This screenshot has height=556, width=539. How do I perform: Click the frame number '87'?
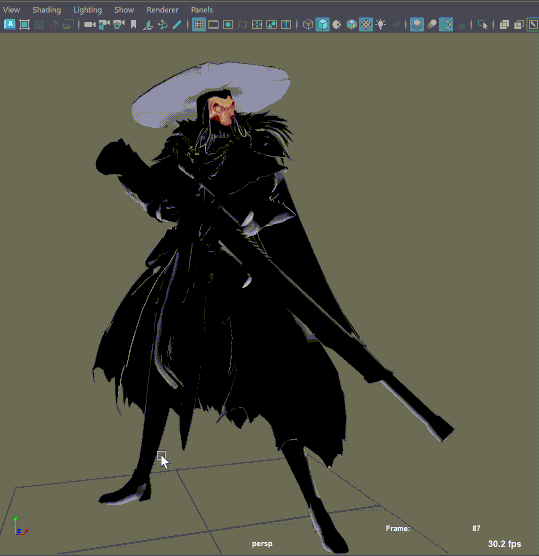(x=476, y=528)
